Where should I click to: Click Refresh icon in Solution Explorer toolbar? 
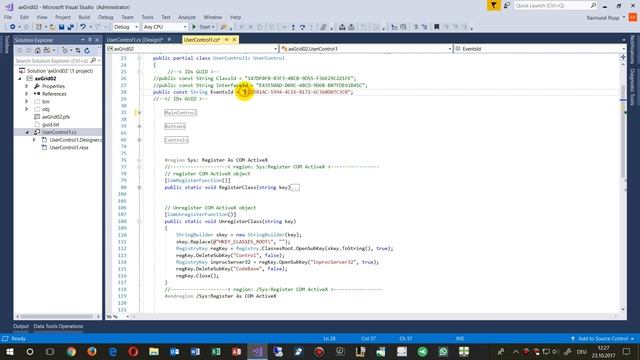click(87, 51)
